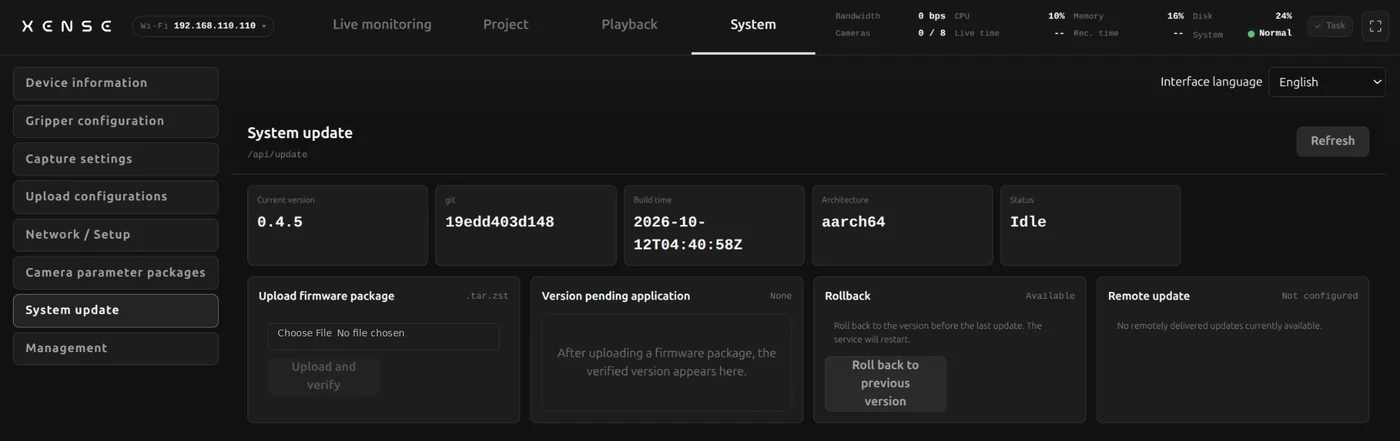This screenshot has height=441, width=1400.
Task: Switch to the Playback tab
Action: 629,25
